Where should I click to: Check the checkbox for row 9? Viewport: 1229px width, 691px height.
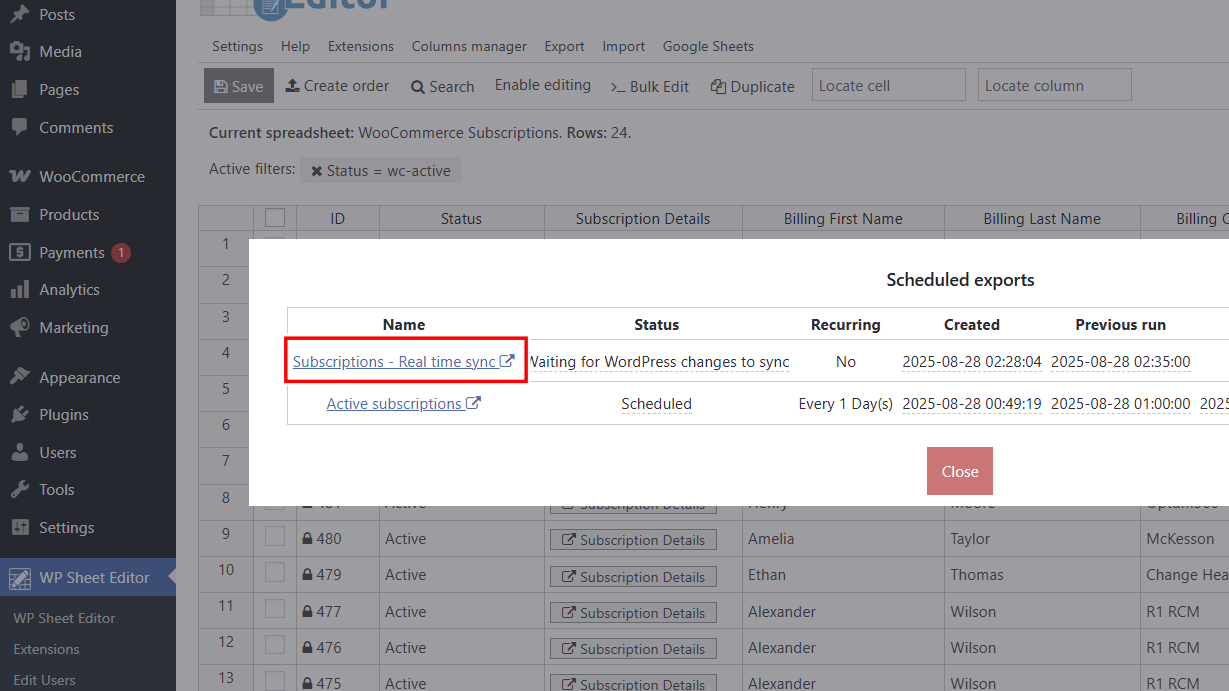click(x=275, y=537)
